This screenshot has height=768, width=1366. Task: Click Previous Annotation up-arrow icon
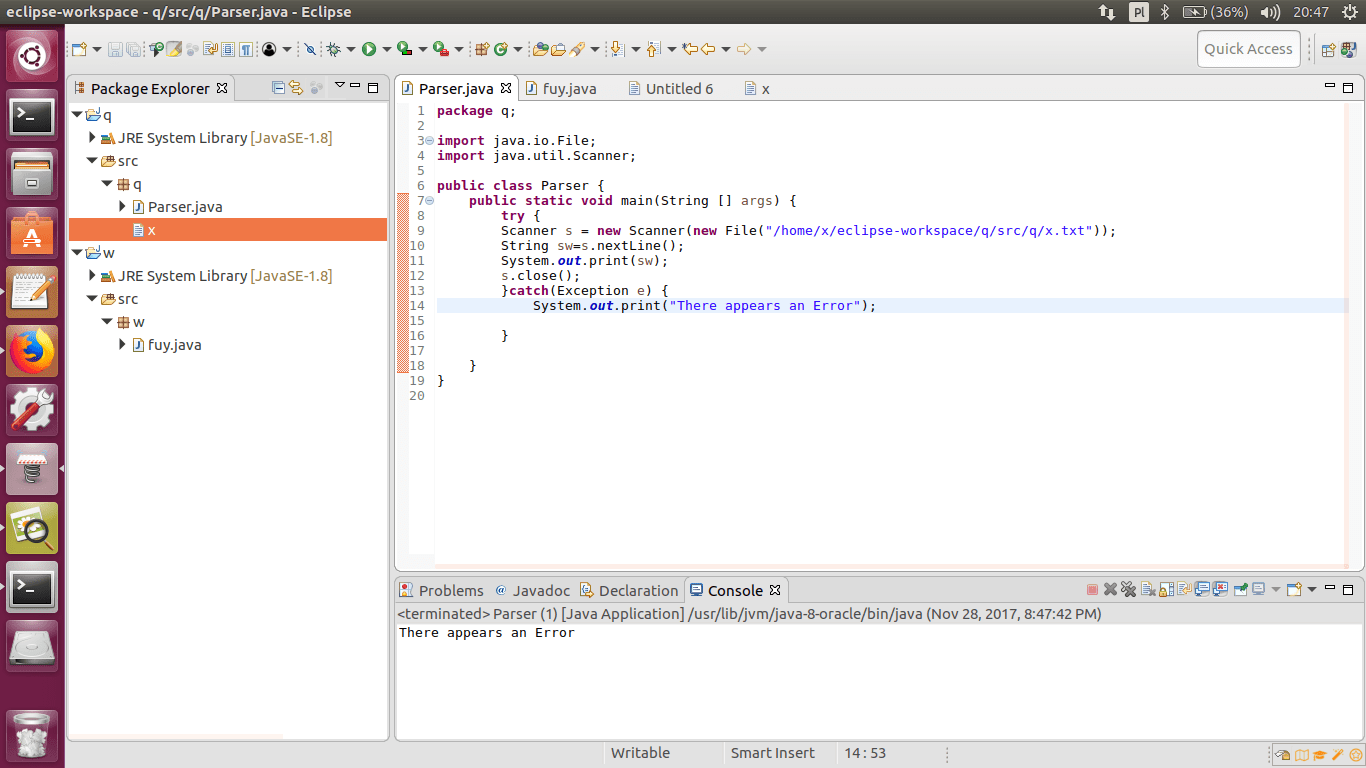pyautogui.click(x=653, y=49)
